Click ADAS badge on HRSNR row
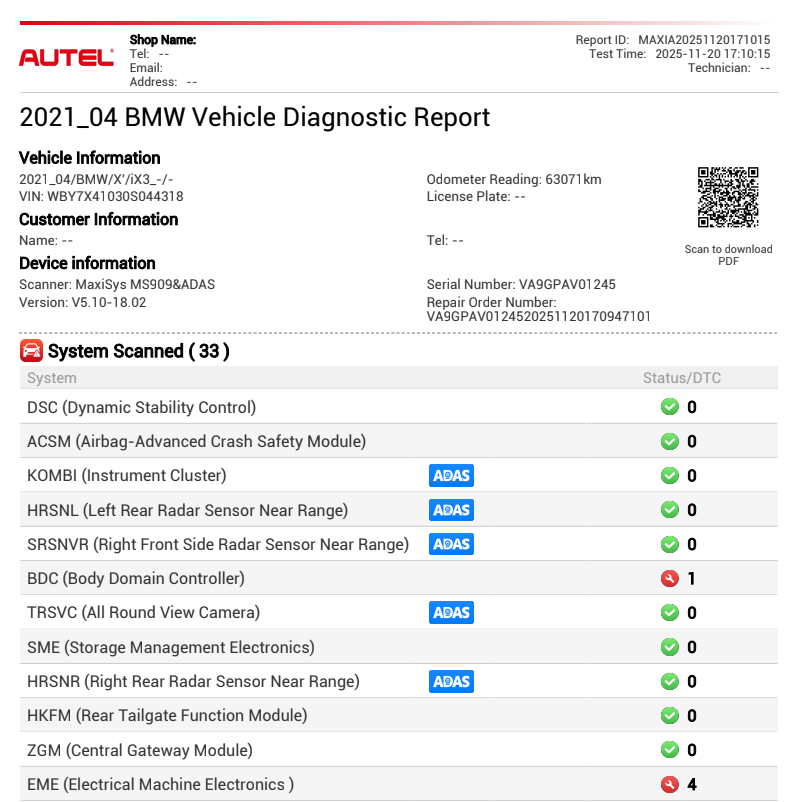797x802 pixels. (451, 682)
